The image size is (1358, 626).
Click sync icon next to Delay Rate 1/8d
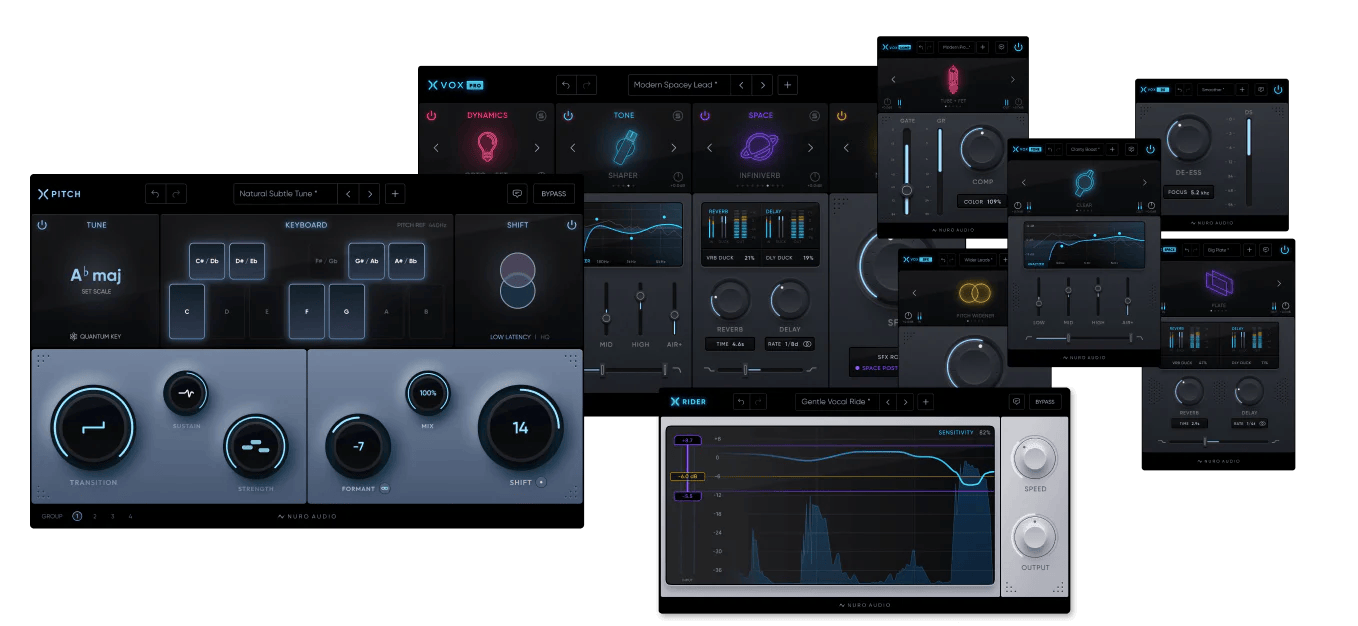807,343
